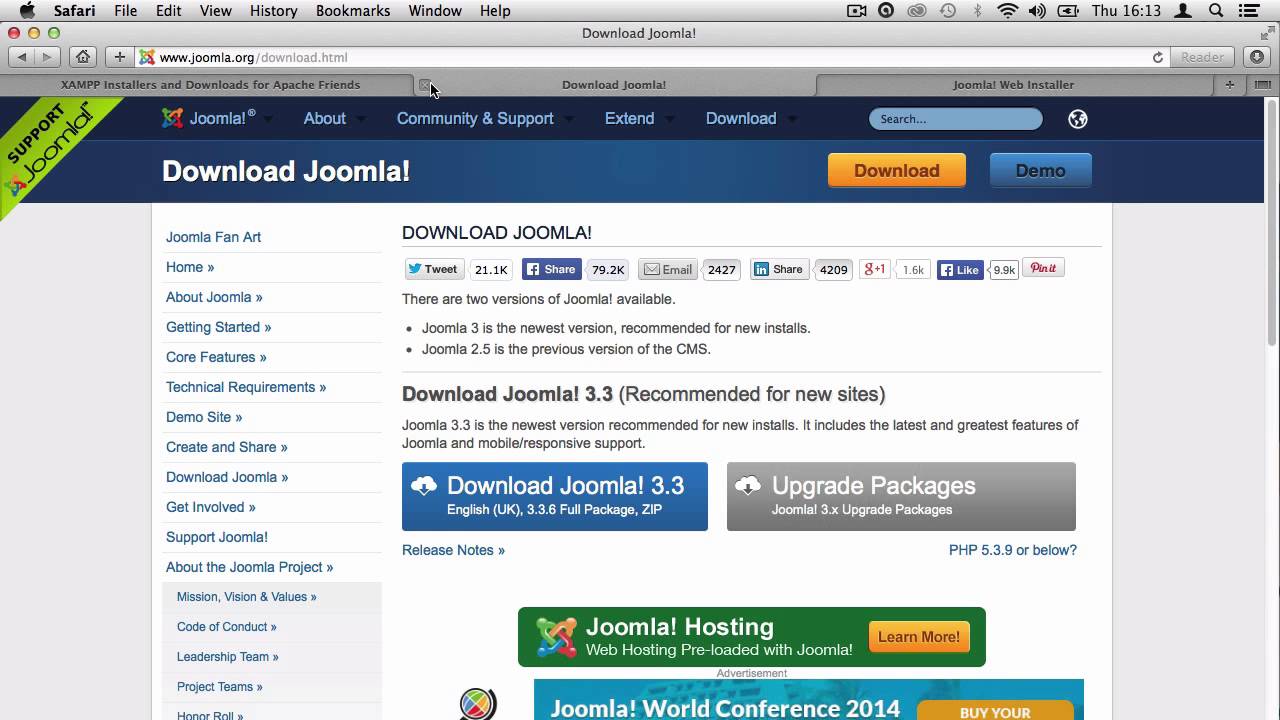This screenshot has width=1280, height=720.
Task: Open the globe language icon
Action: [x=1078, y=119]
